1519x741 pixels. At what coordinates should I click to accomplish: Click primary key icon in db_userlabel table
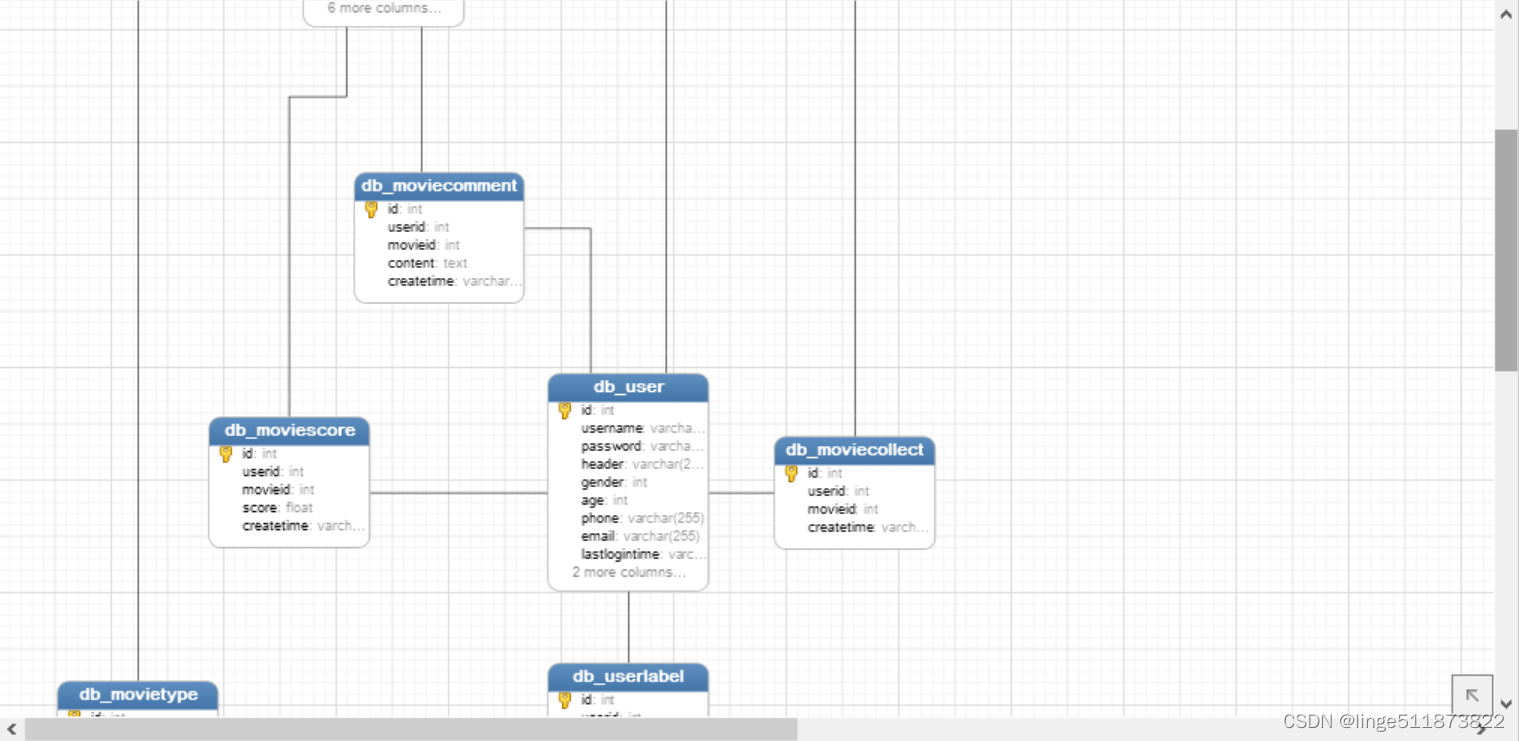click(x=564, y=700)
